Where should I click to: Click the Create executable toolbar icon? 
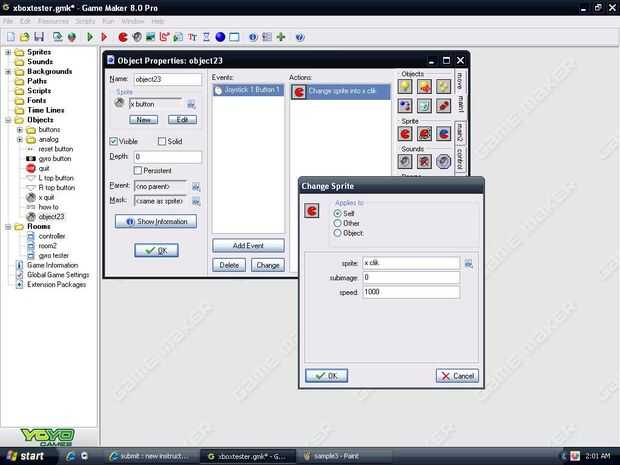(x=58, y=37)
